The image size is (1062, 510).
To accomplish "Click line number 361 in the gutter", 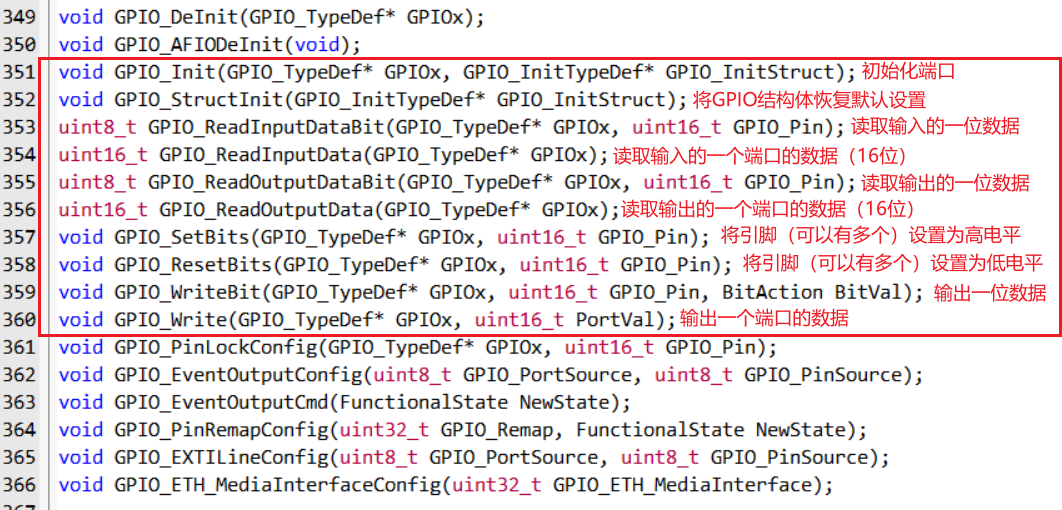I will (20, 347).
